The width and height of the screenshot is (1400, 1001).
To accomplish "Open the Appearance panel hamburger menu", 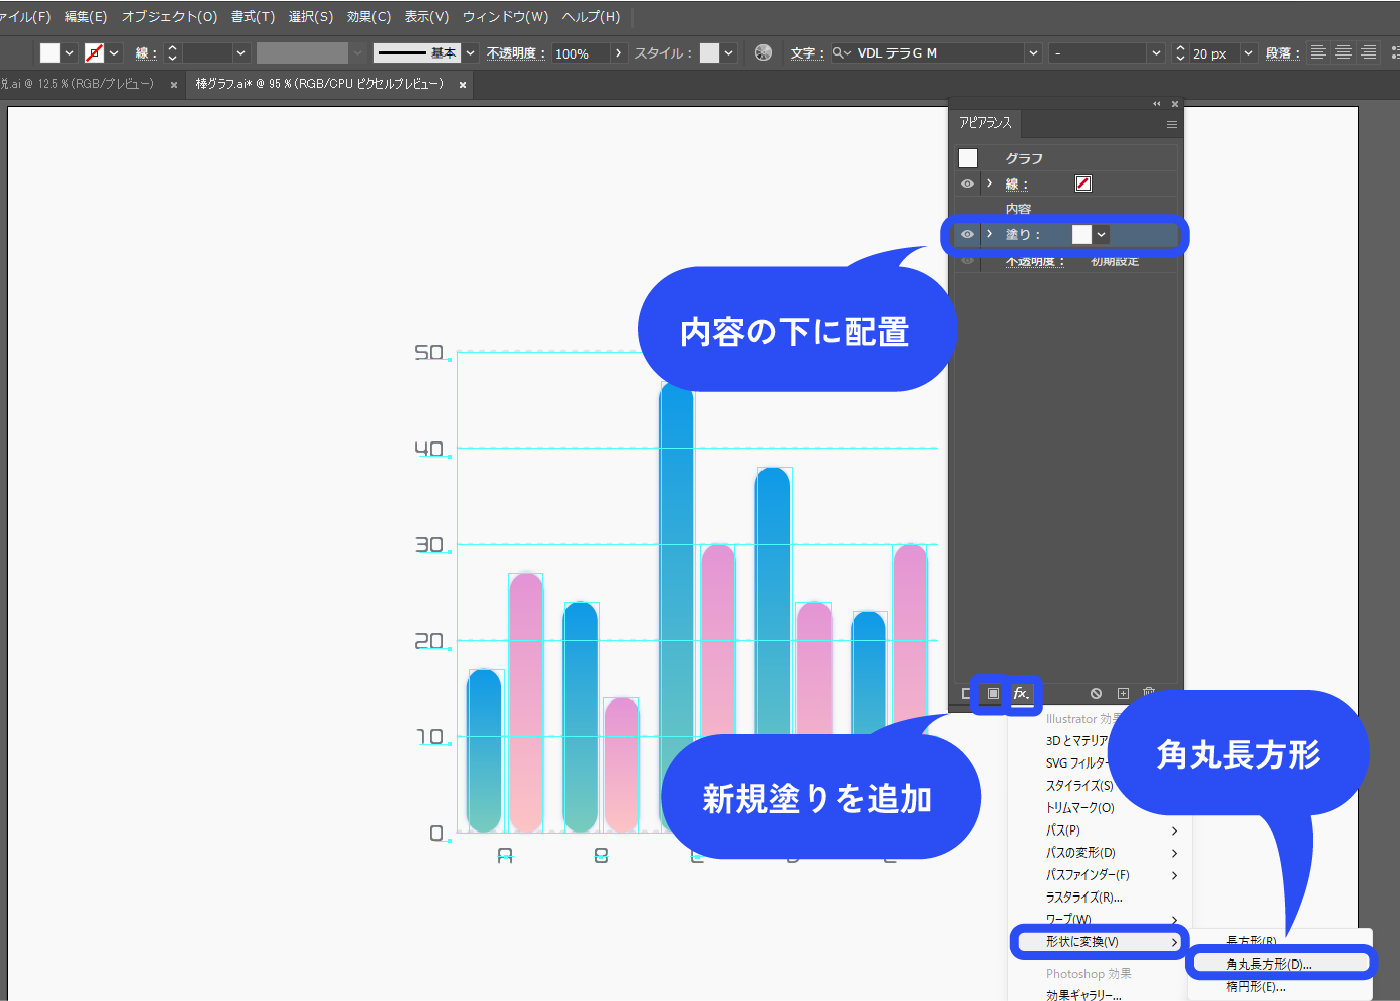I will 1171,124.
